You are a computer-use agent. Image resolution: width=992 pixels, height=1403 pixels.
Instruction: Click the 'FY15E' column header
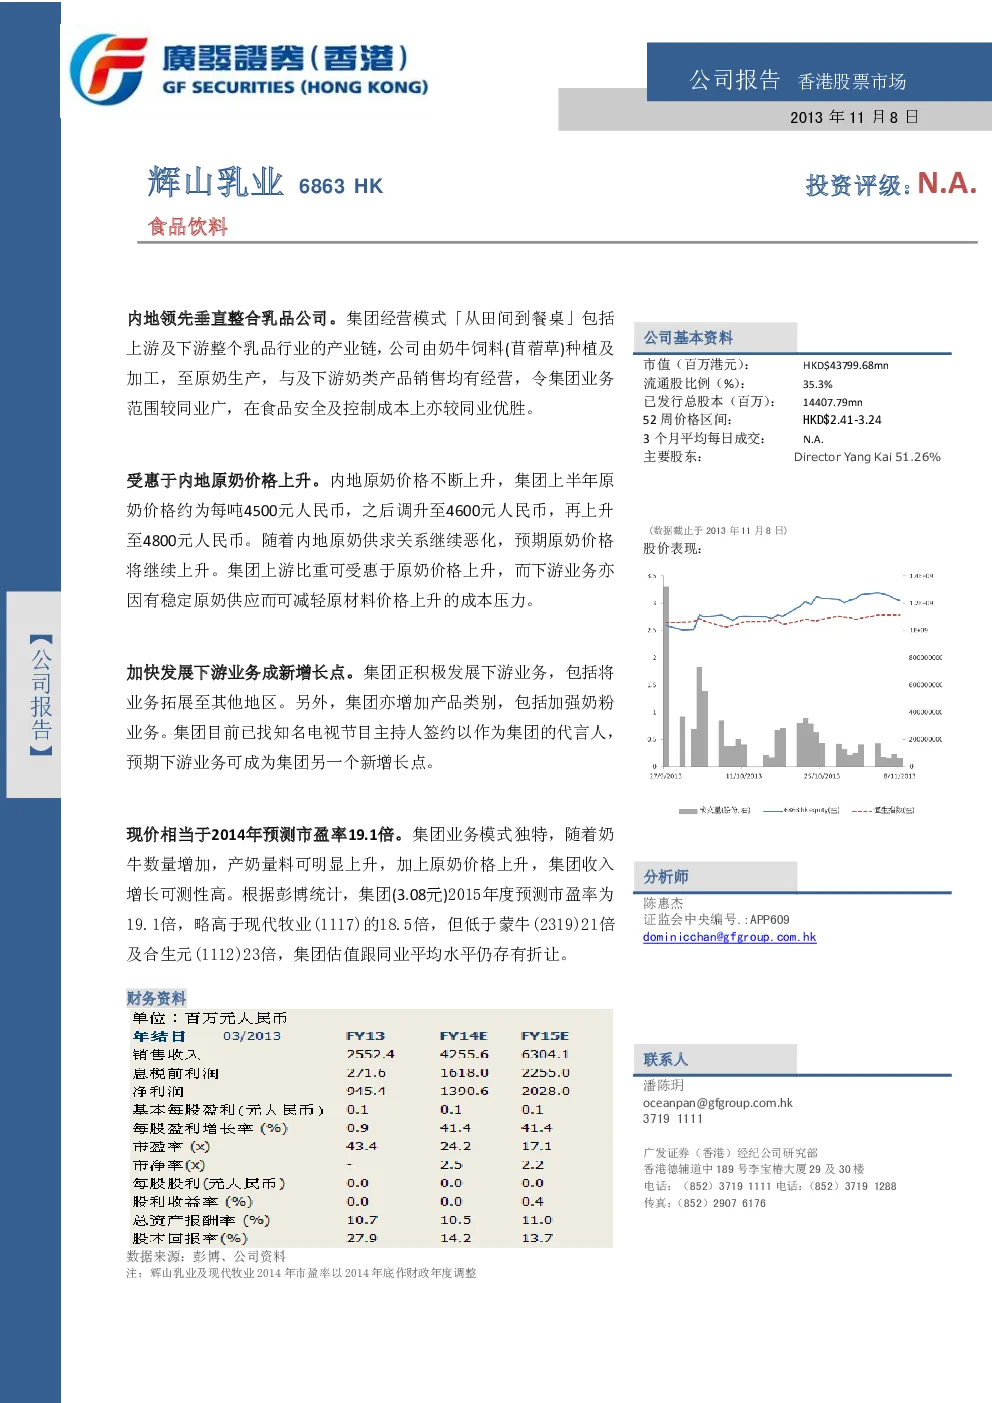tap(544, 1036)
